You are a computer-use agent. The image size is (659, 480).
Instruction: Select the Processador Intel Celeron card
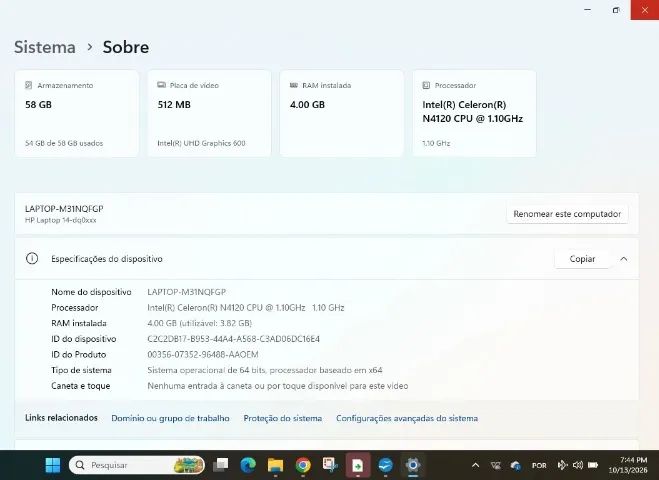point(474,113)
